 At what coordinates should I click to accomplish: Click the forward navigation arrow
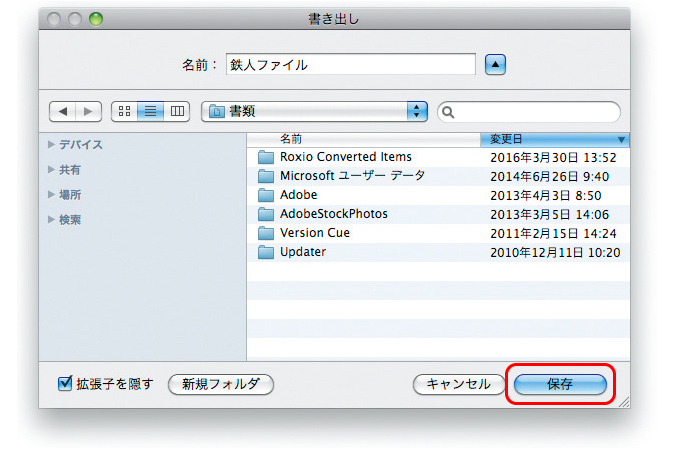pos(88,111)
